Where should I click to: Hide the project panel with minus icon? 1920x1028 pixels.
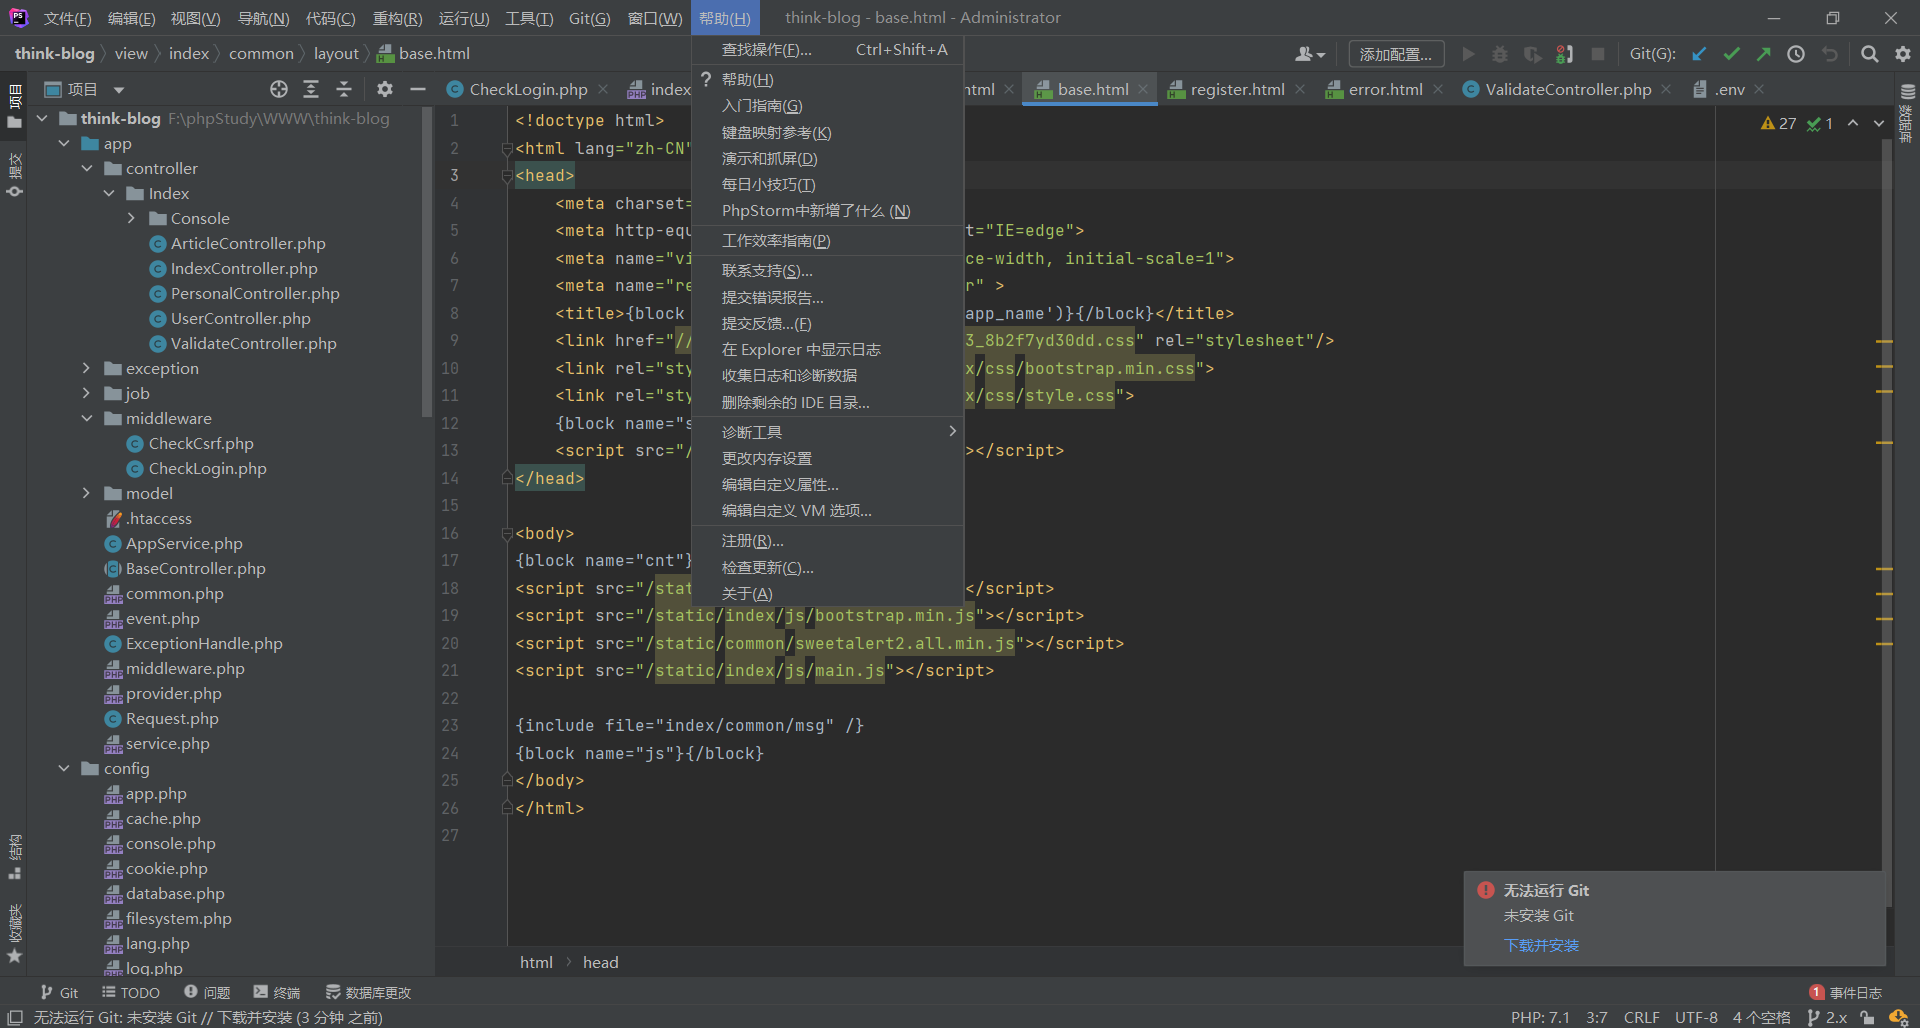[x=418, y=89]
